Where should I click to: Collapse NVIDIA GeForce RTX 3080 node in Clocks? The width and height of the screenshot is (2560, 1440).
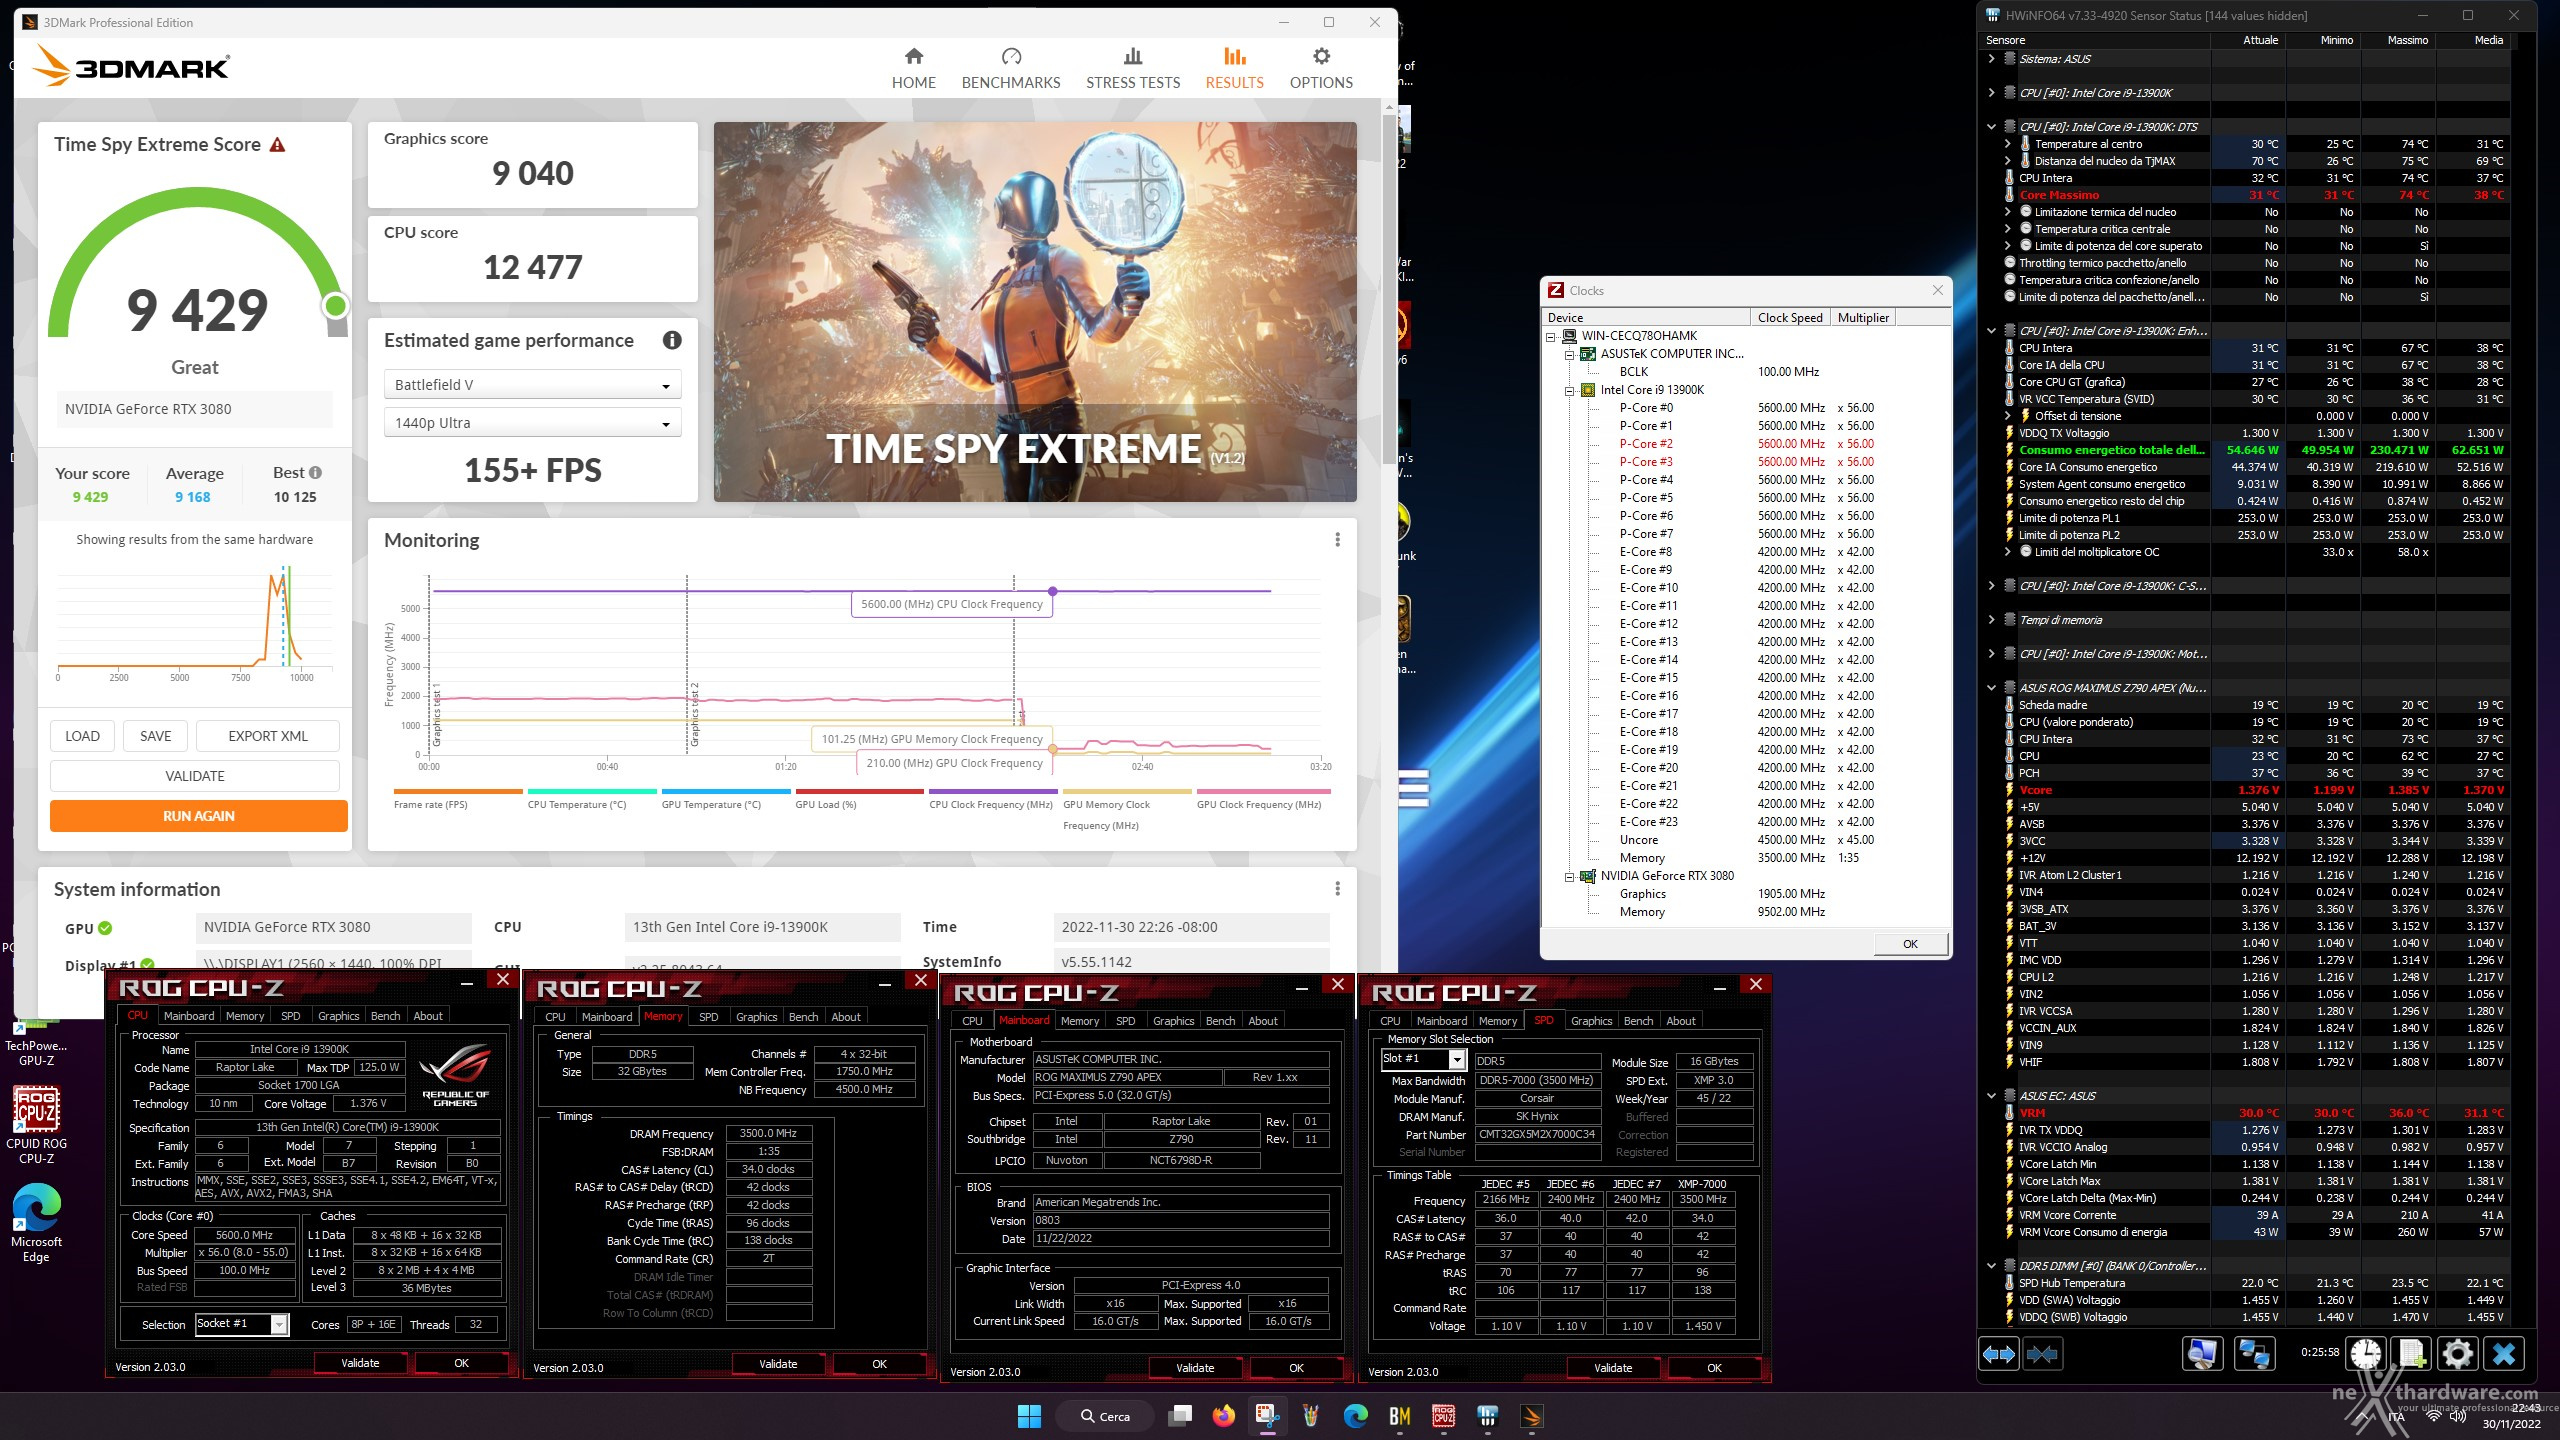pos(1570,876)
